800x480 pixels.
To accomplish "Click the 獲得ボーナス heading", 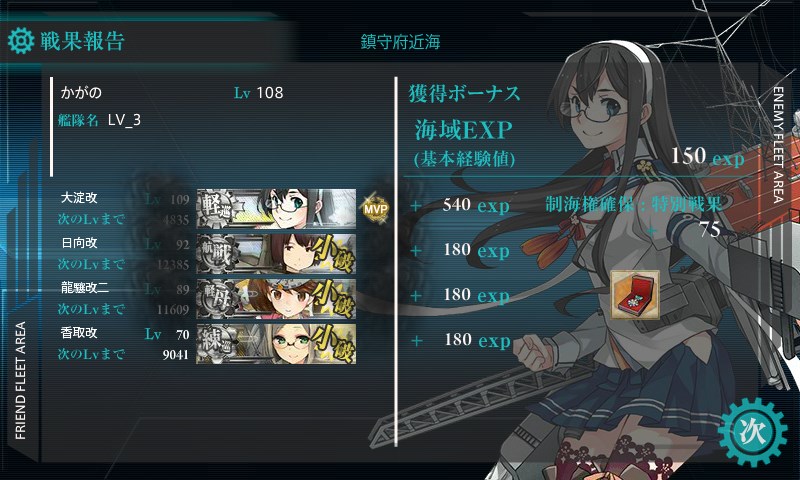I will click(x=464, y=93).
